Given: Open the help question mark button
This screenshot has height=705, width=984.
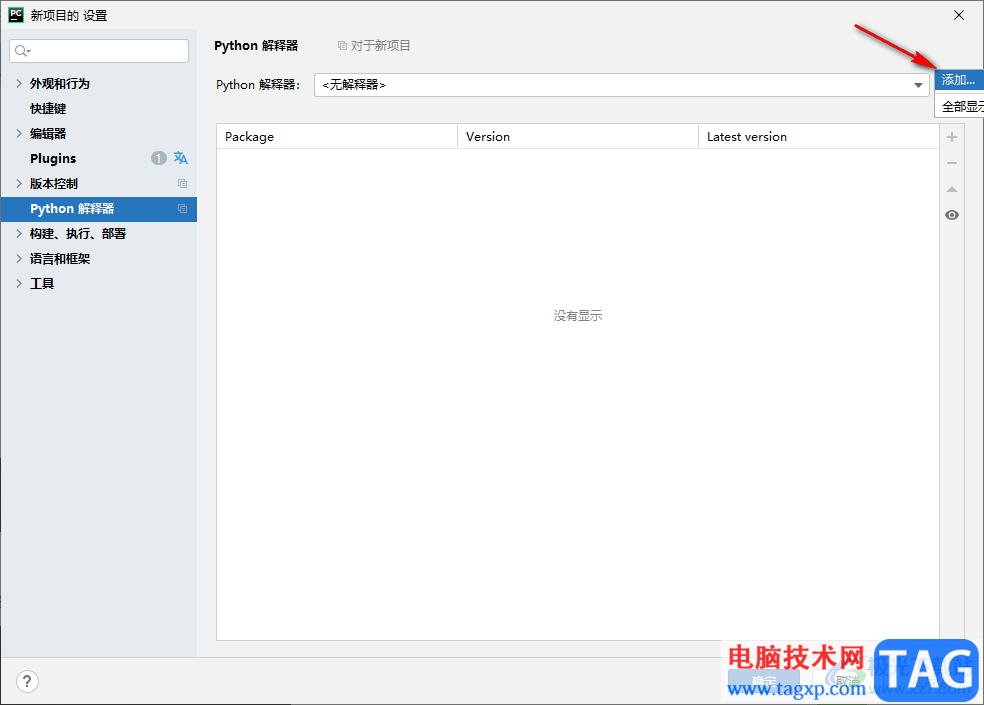Looking at the screenshot, I should [27, 681].
